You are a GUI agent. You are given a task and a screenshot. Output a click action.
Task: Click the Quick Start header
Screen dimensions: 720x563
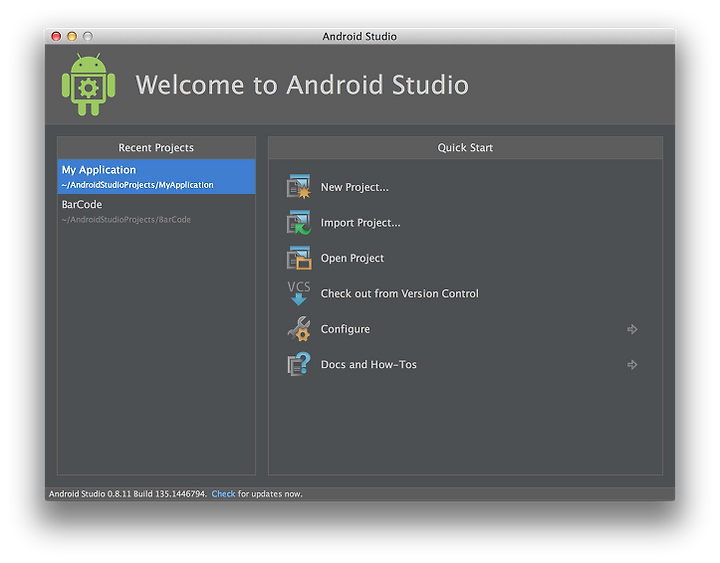(x=465, y=147)
